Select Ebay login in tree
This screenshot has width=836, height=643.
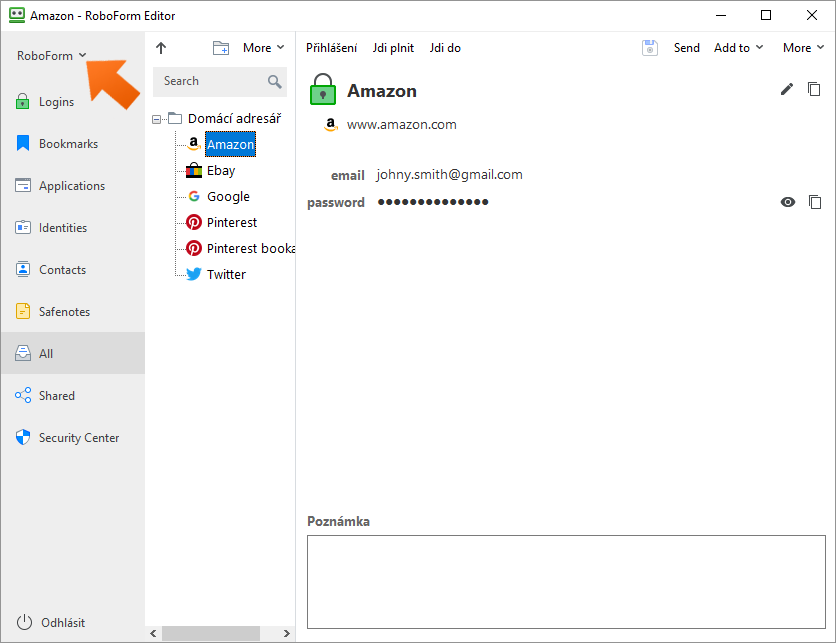point(221,171)
